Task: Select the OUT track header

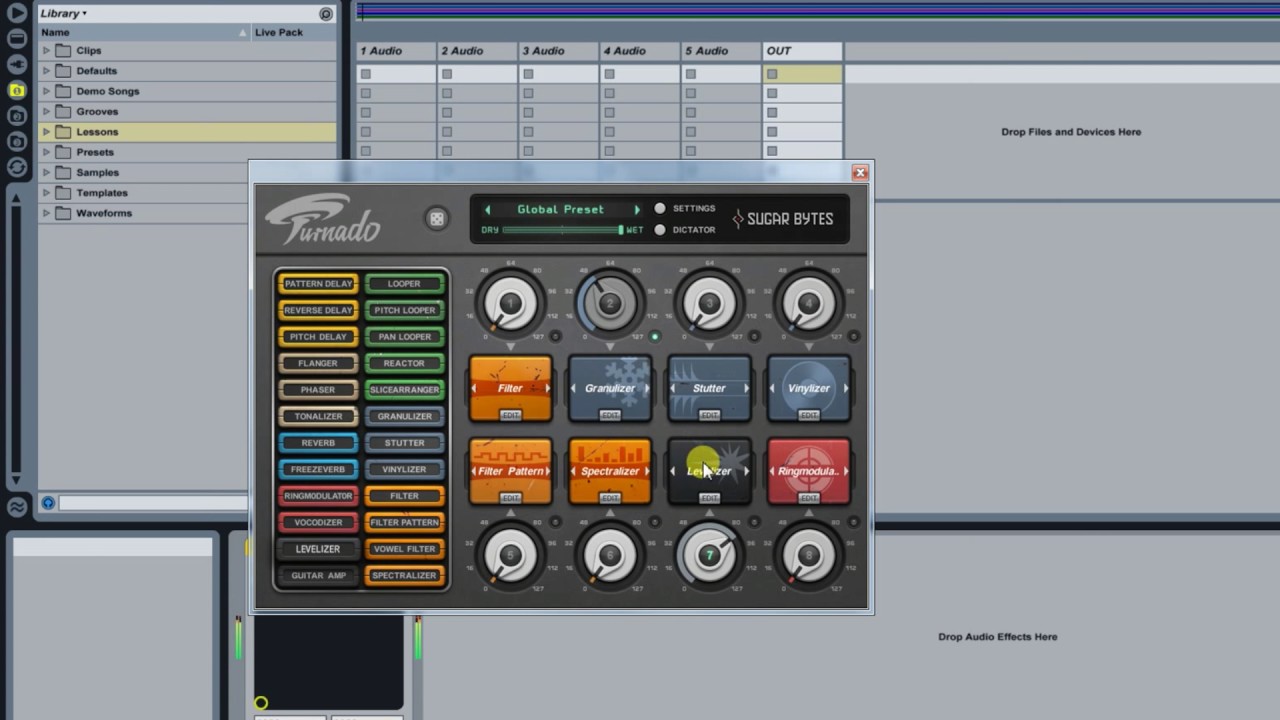Action: (802, 51)
